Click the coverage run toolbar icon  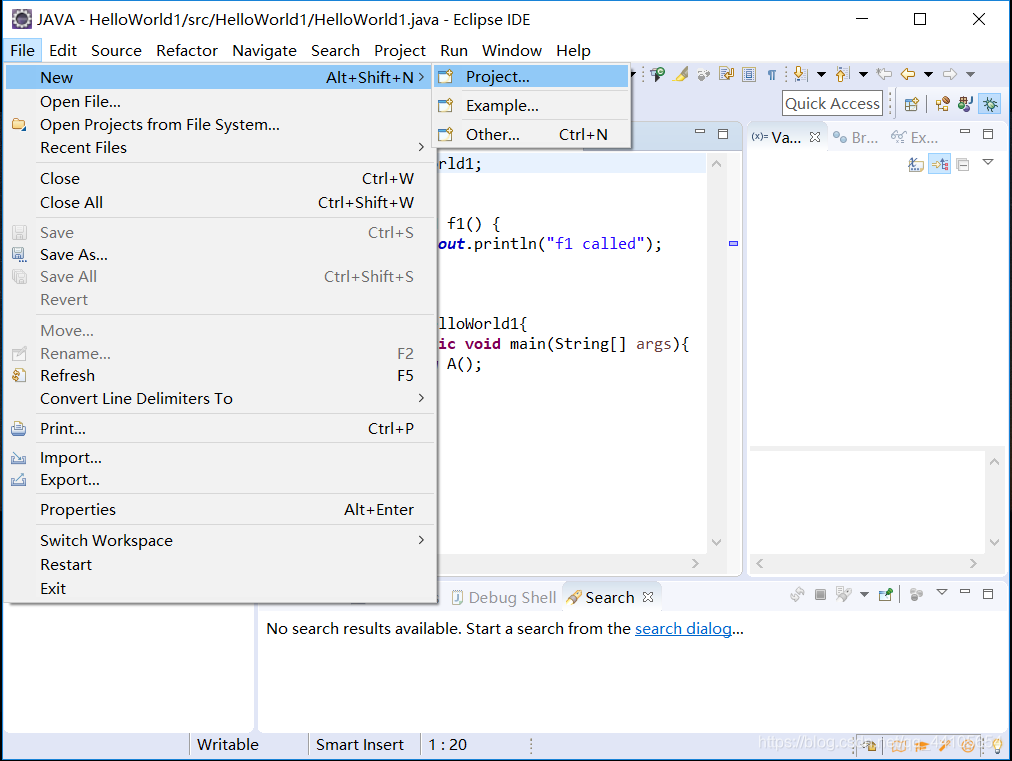coord(657,75)
